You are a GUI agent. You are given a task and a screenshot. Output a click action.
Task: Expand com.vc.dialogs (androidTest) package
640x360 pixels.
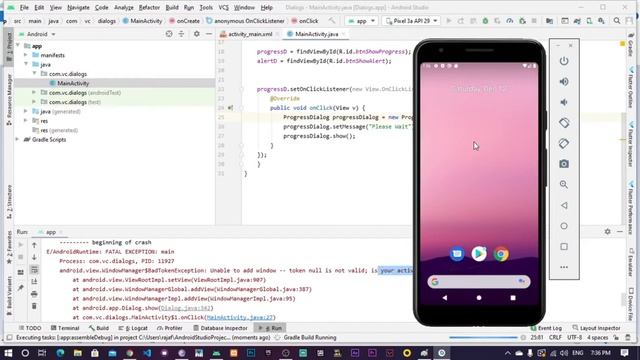coord(34,93)
